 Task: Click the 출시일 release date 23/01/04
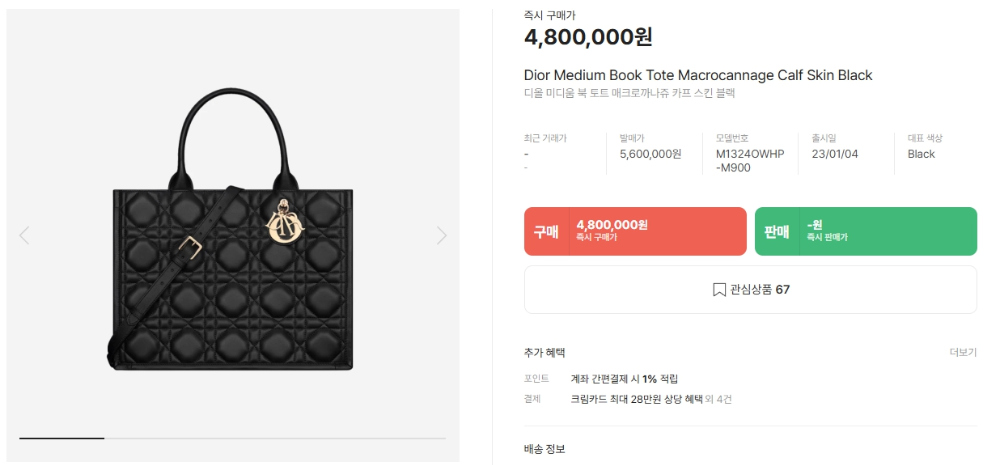tap(835, 154)
